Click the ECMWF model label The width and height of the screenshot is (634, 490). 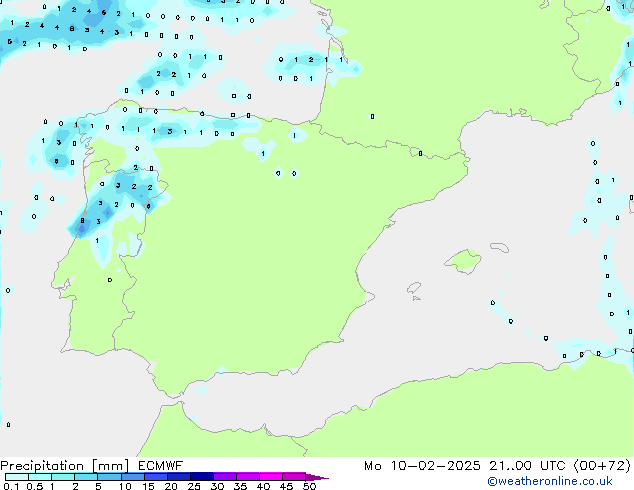coord(161,466)
